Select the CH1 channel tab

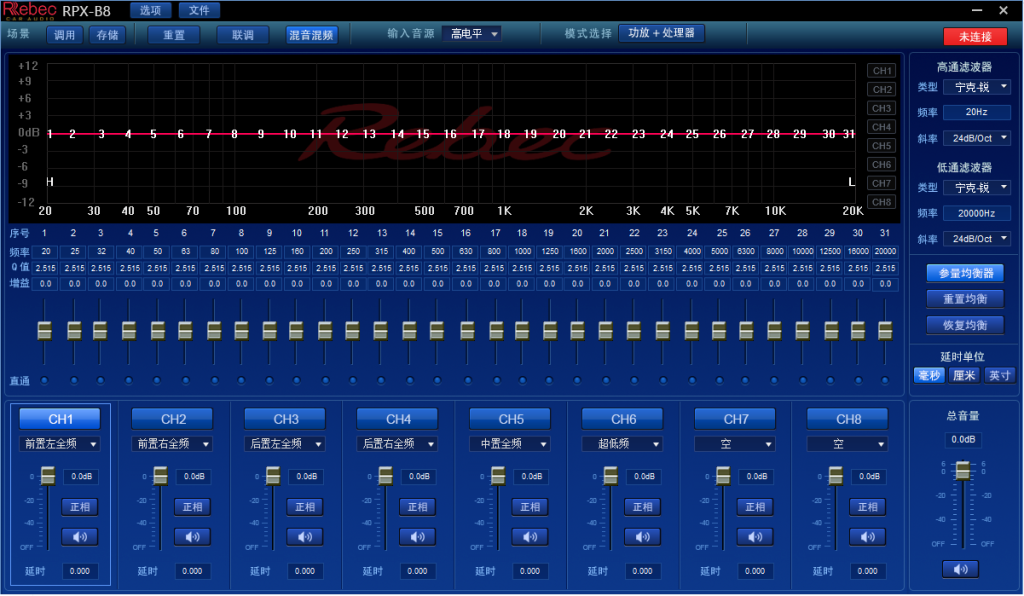pyautogui.click(x=60, y=419)
